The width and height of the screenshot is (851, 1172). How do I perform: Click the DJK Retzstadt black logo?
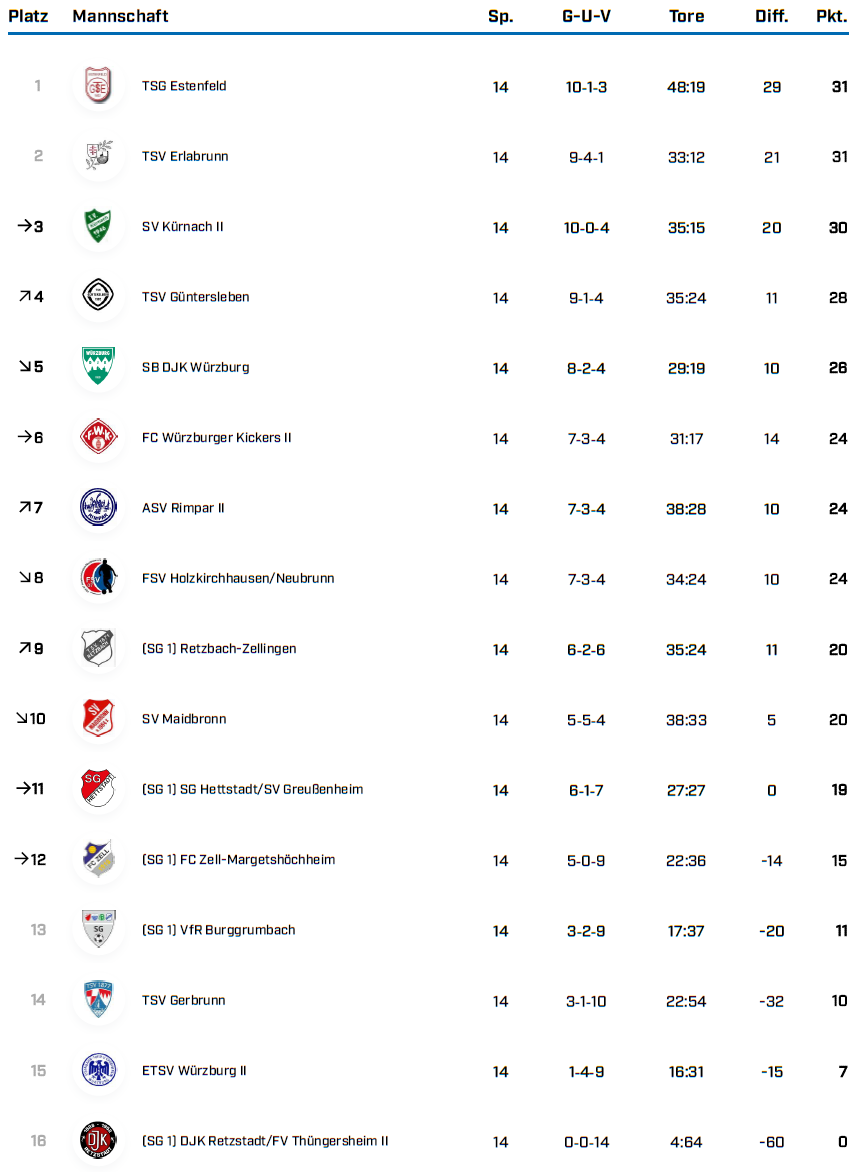[x=99, y=1141]
